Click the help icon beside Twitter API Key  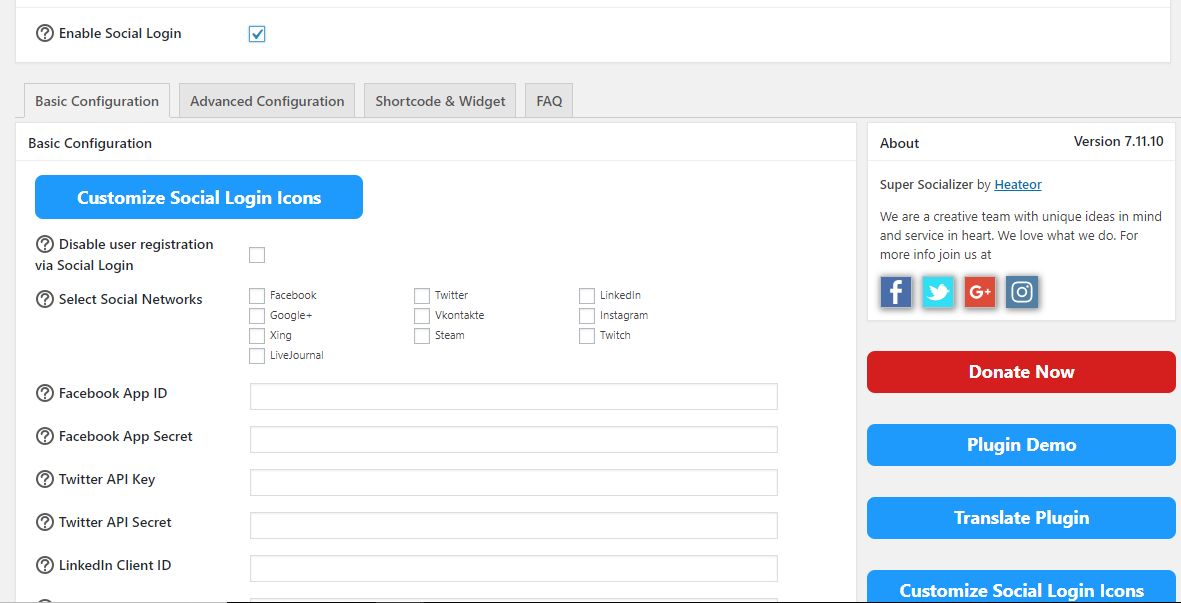pos(44,479)
